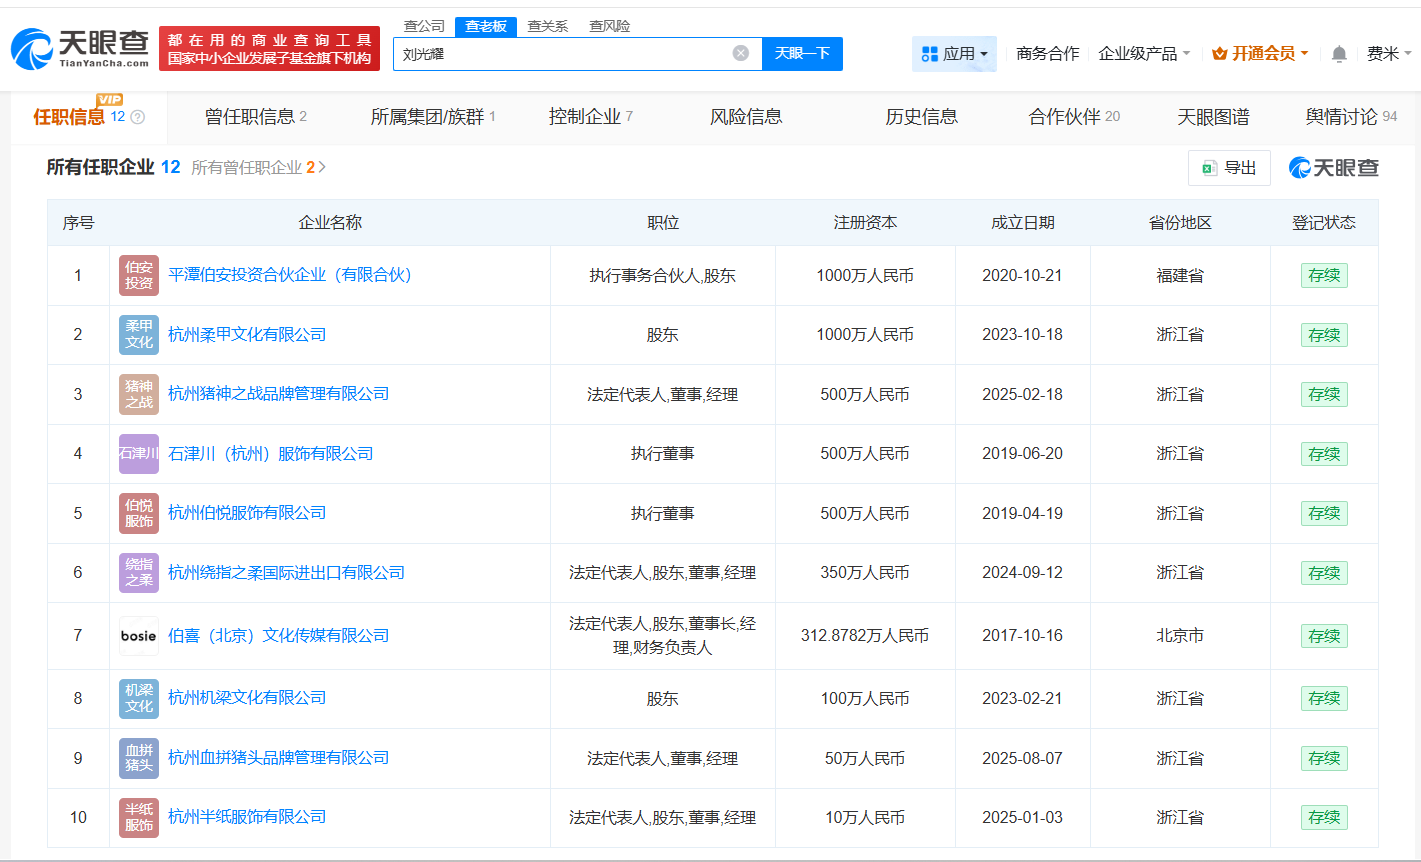Click the 天眼一下 search button

click(x=802, y=54)
